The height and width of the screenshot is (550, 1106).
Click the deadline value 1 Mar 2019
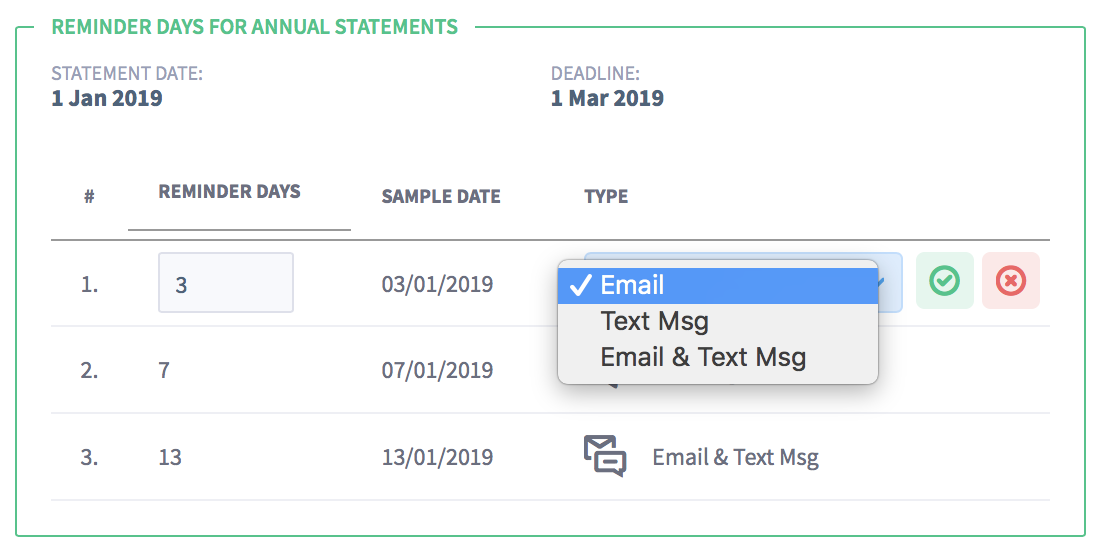[607, 98]
